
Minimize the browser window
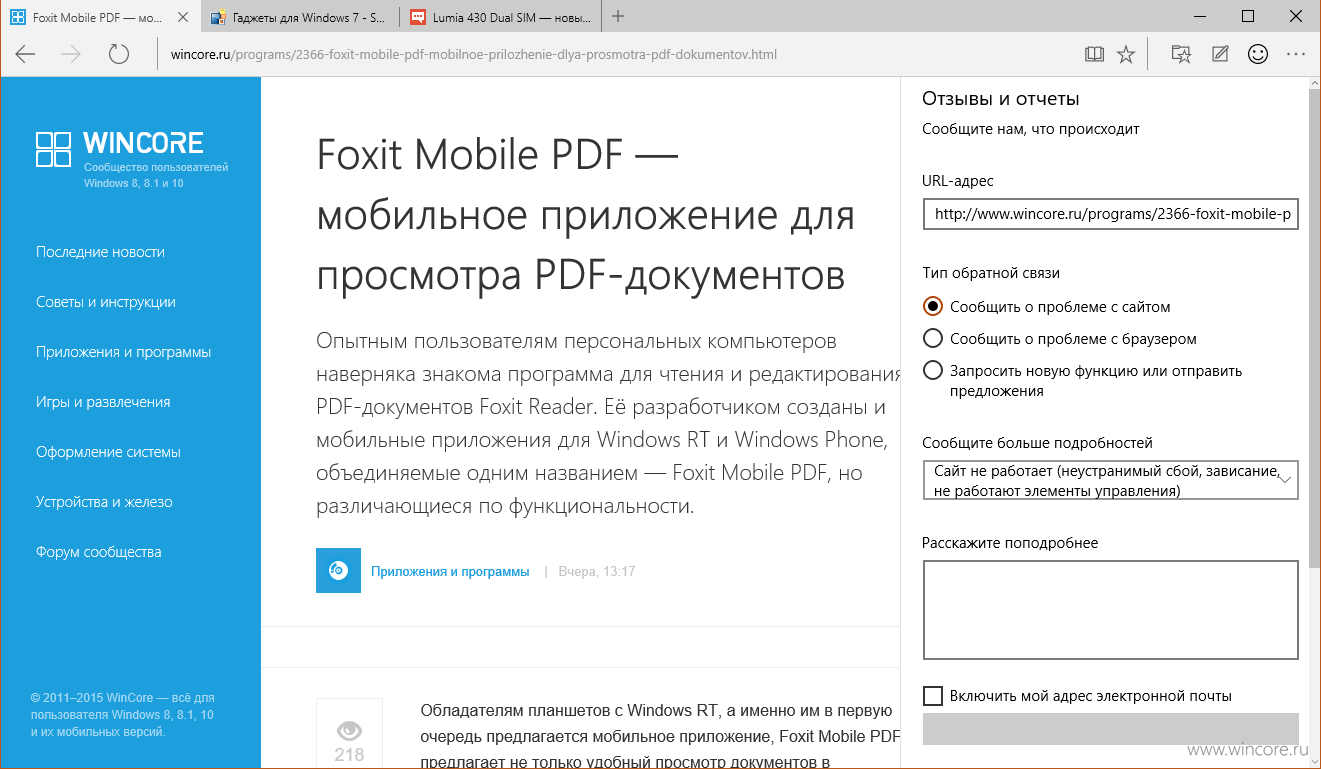1200,16
